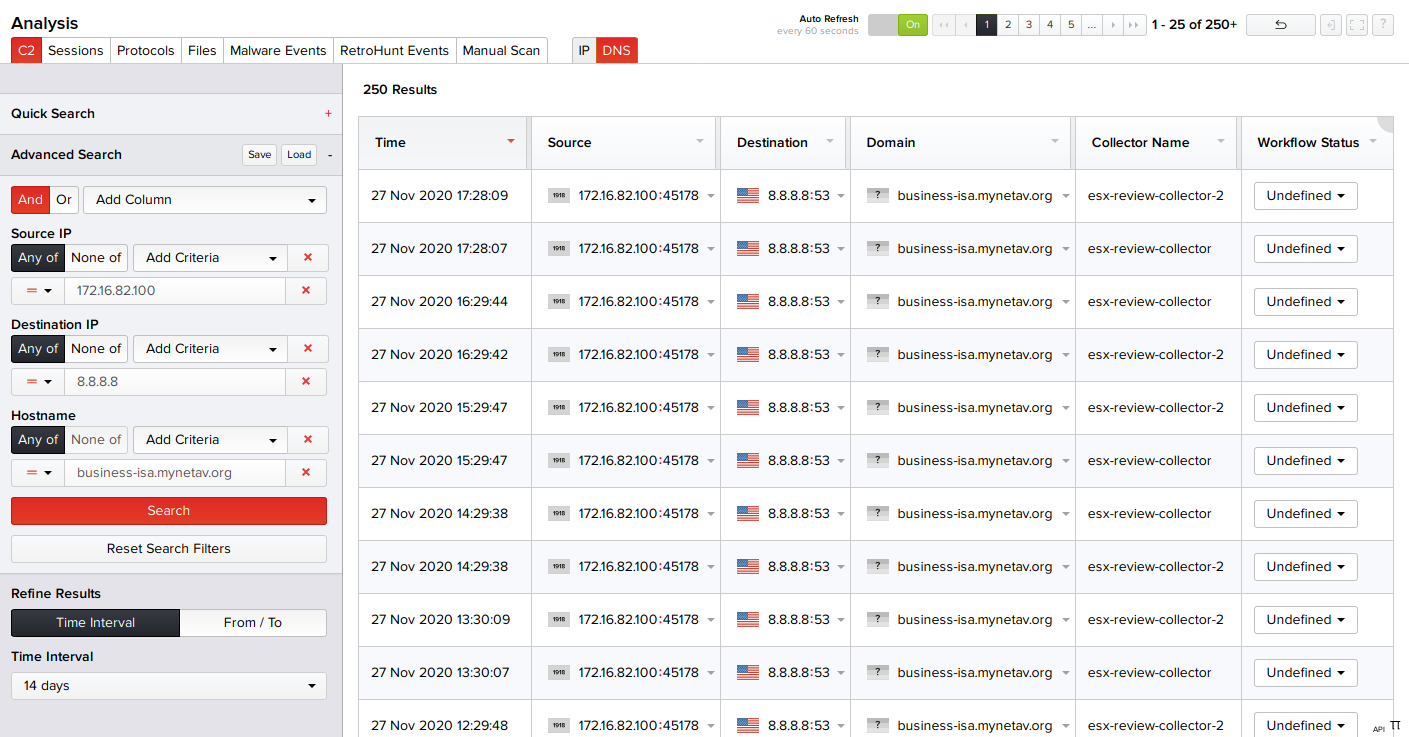This screenshot has width=1409, height=737.
Task: Switch to the Malware Events tab
Action: (x=278, y=51)
